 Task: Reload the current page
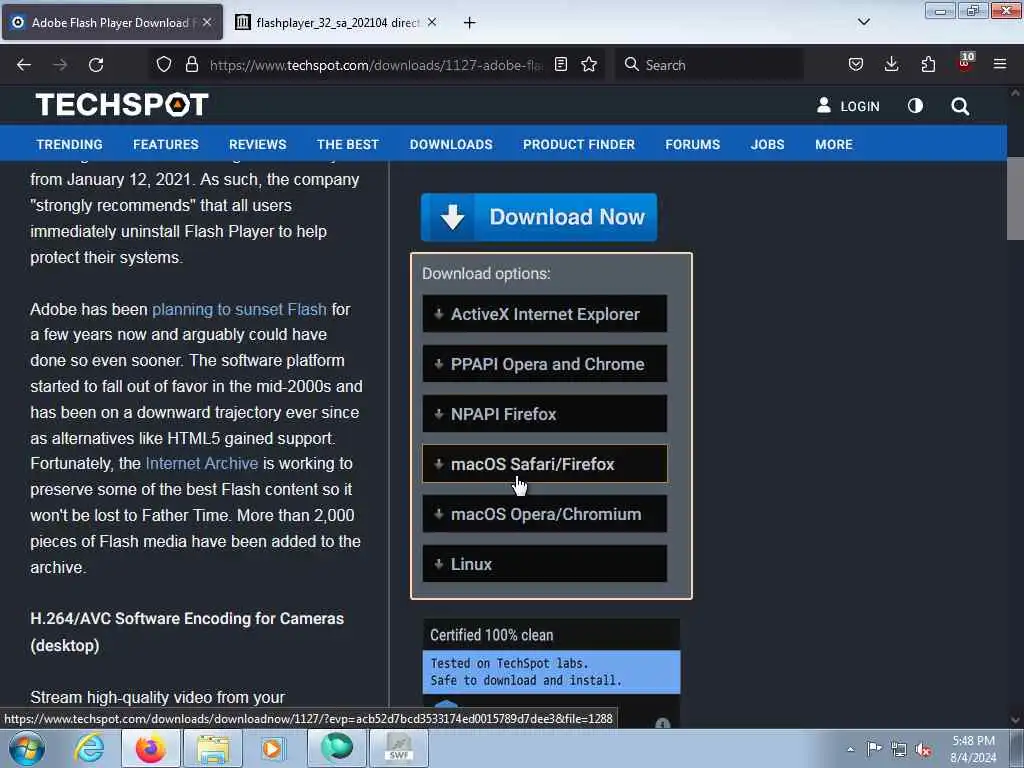(96, 65)
